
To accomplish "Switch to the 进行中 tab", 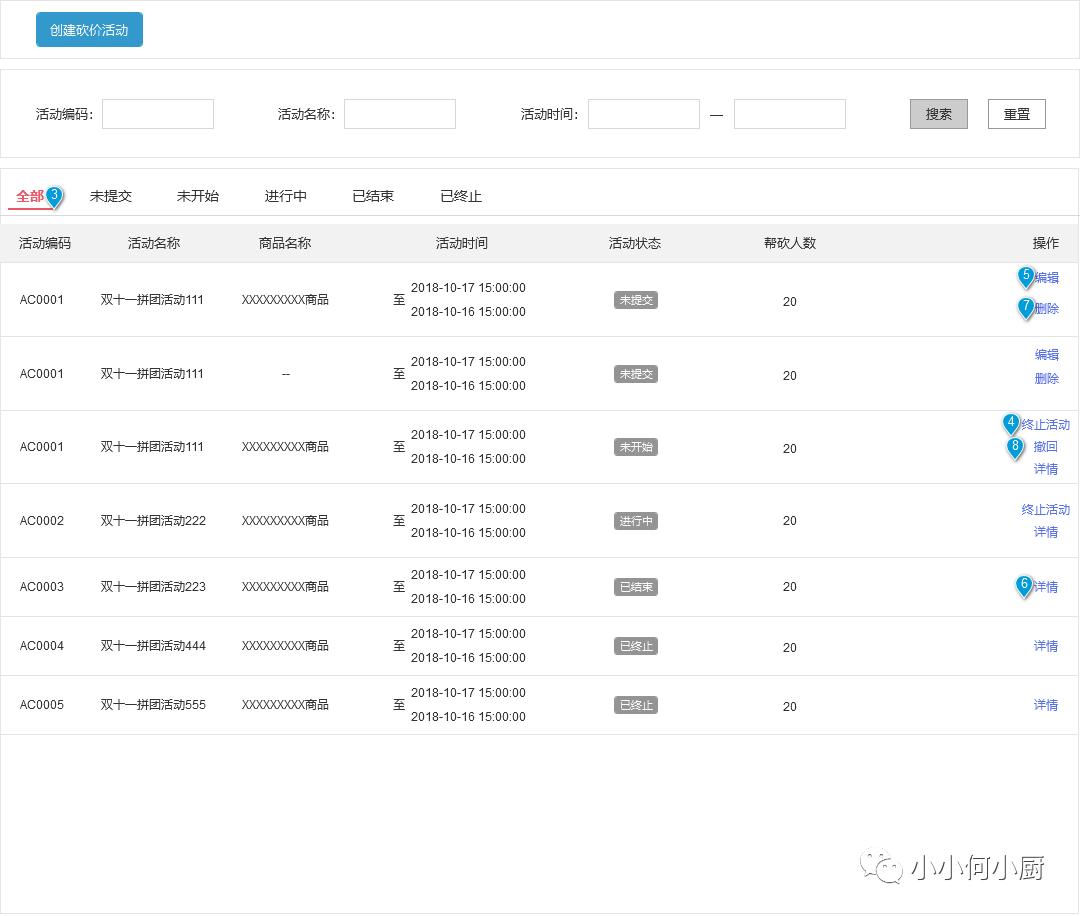I will [x=285, y=196].
